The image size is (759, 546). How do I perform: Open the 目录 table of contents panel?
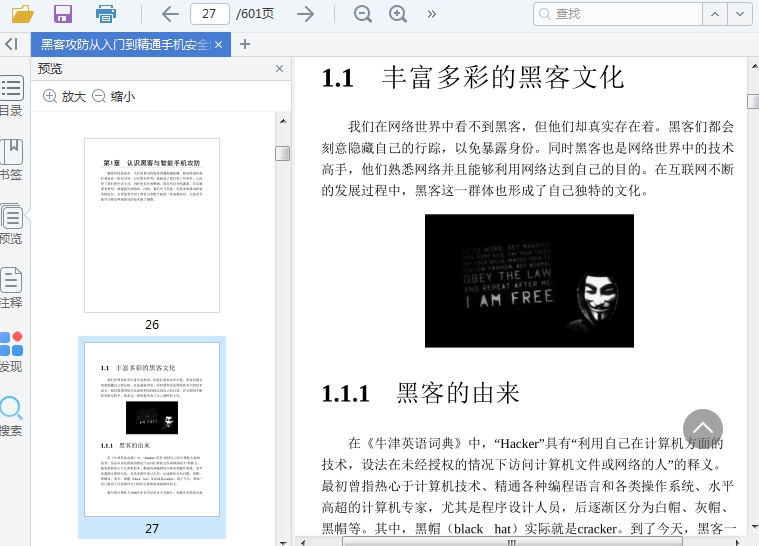pyautogui.click(x=12, y=96)
